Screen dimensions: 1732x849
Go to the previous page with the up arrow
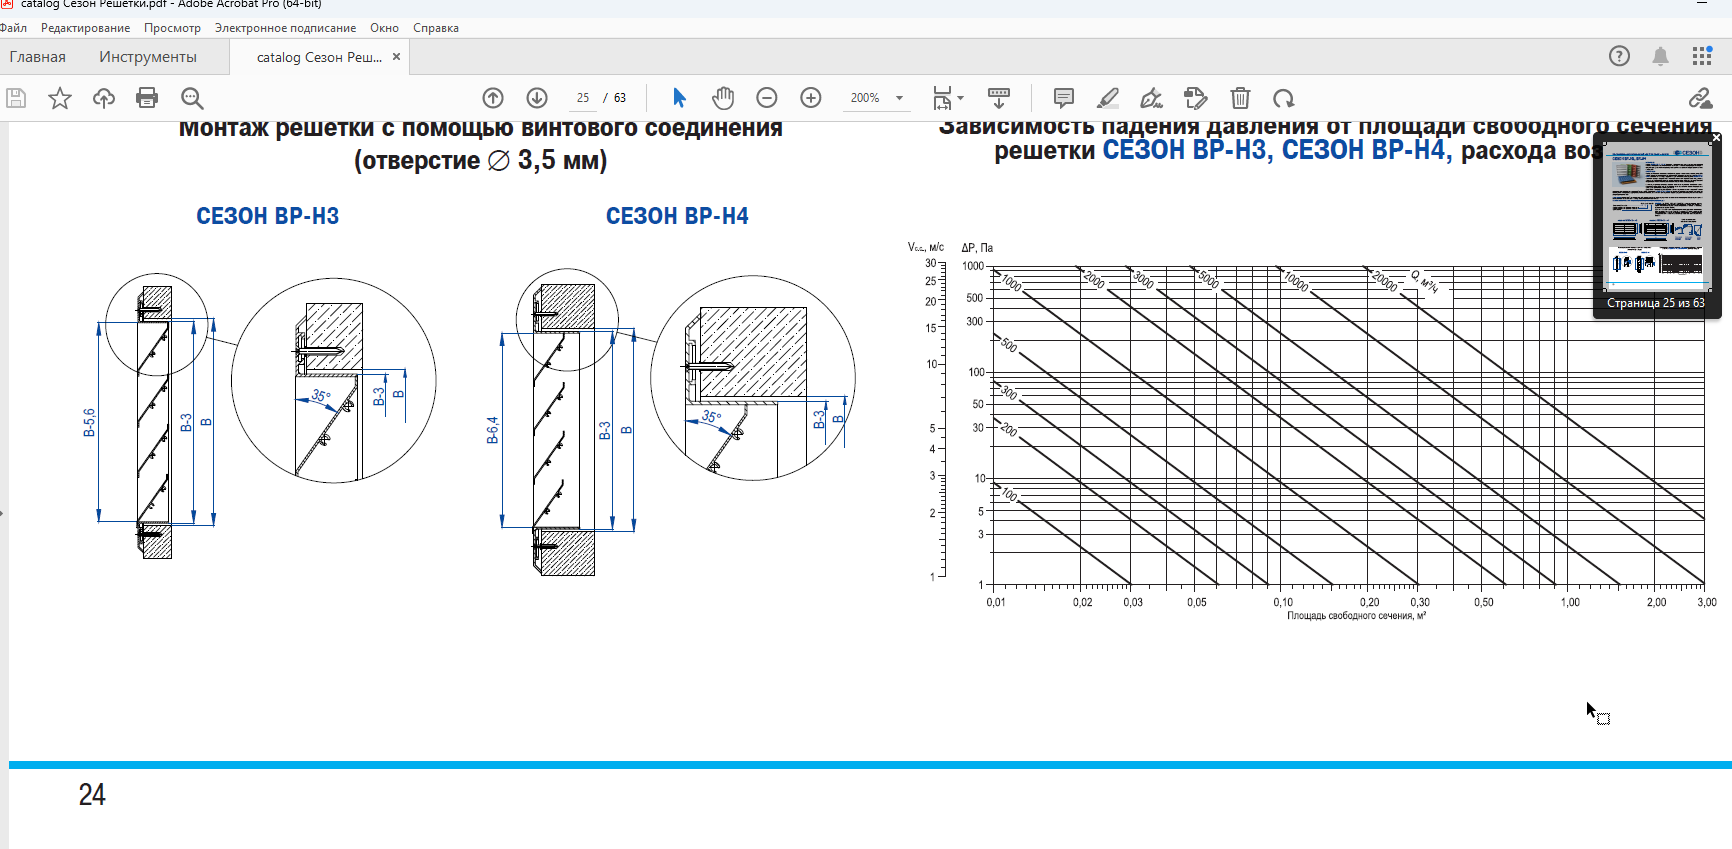tap(493, 98)
